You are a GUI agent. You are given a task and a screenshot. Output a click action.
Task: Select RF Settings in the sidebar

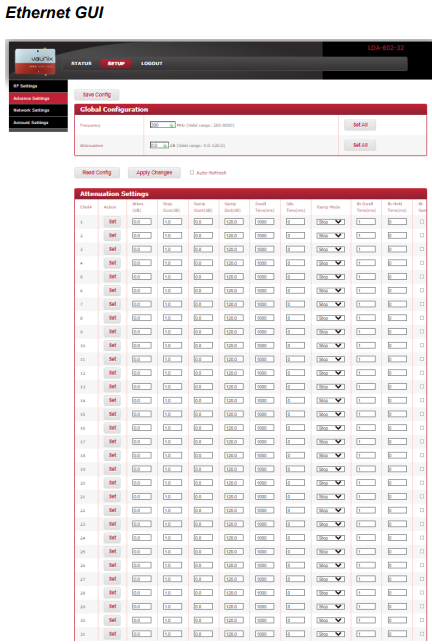tap(38, 86)
